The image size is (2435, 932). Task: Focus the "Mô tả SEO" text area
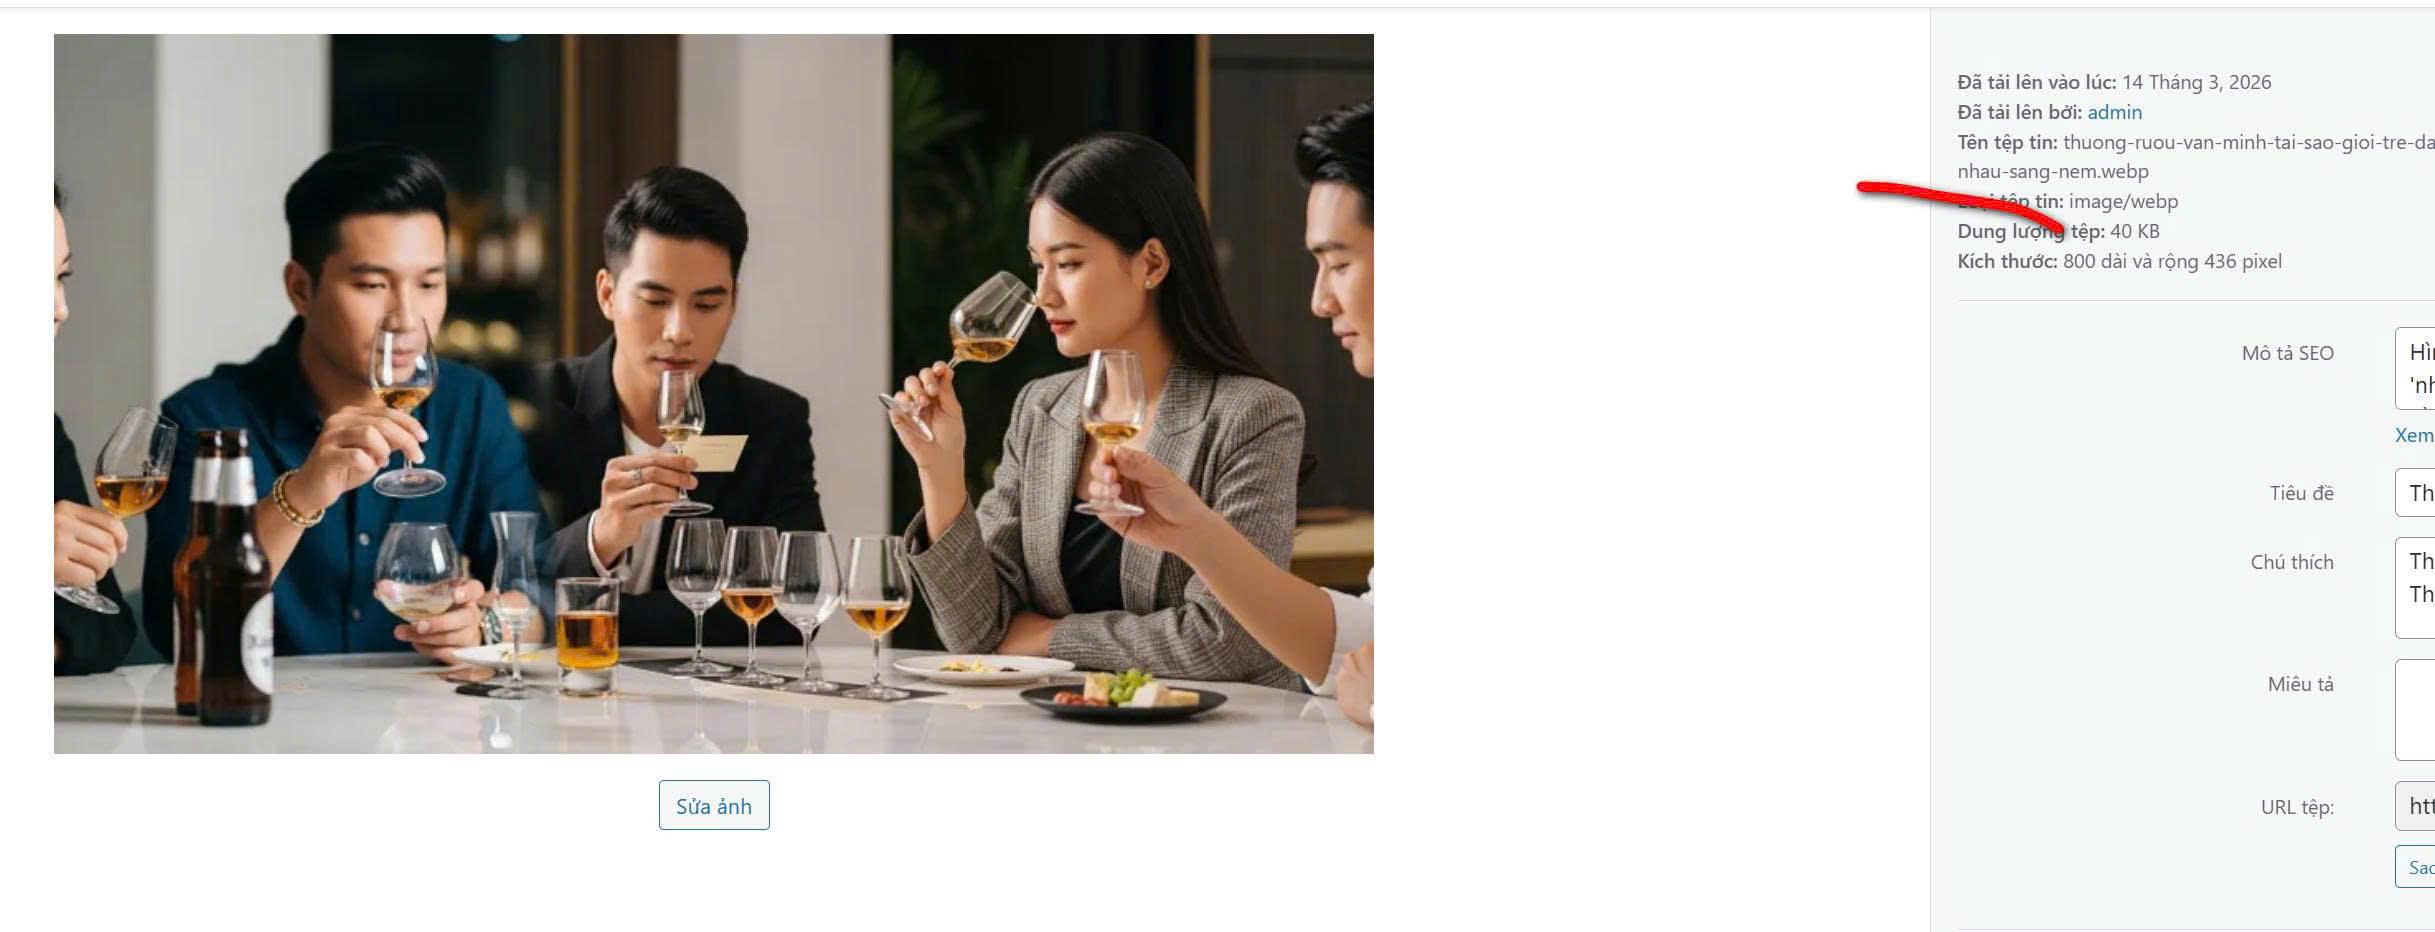point(2415,368)
